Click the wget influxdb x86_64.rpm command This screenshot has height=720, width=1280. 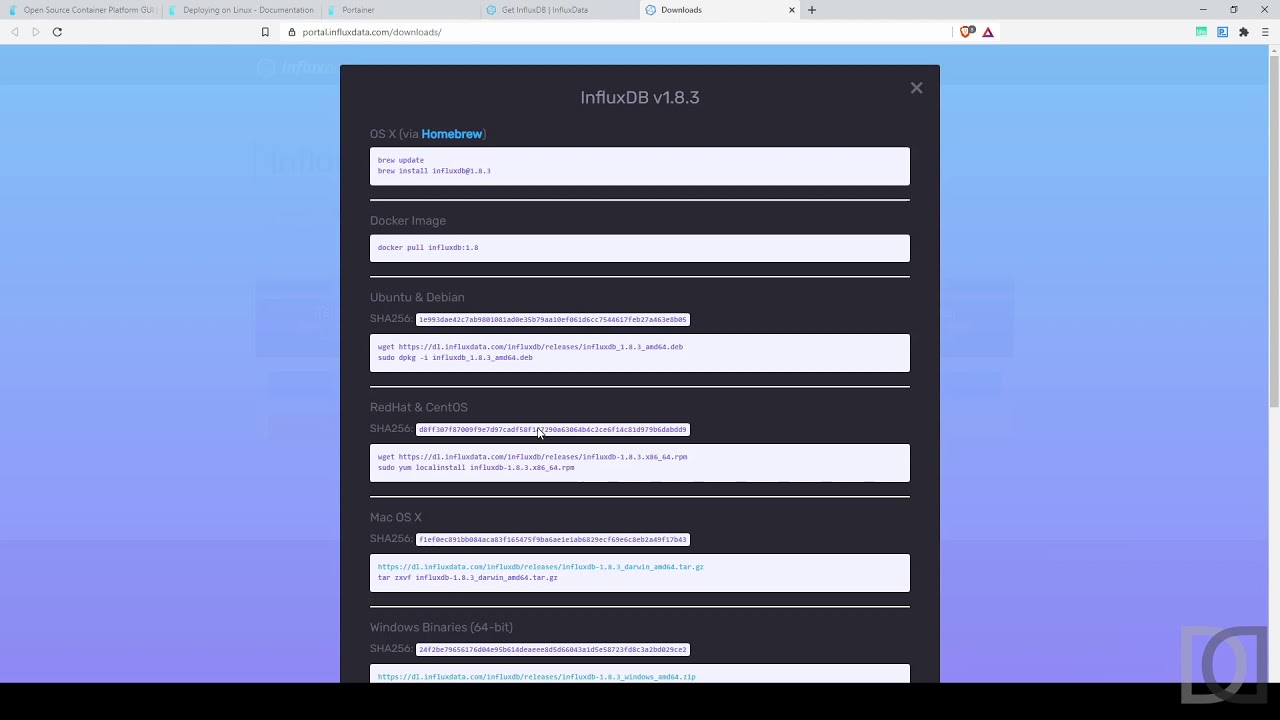533,457
